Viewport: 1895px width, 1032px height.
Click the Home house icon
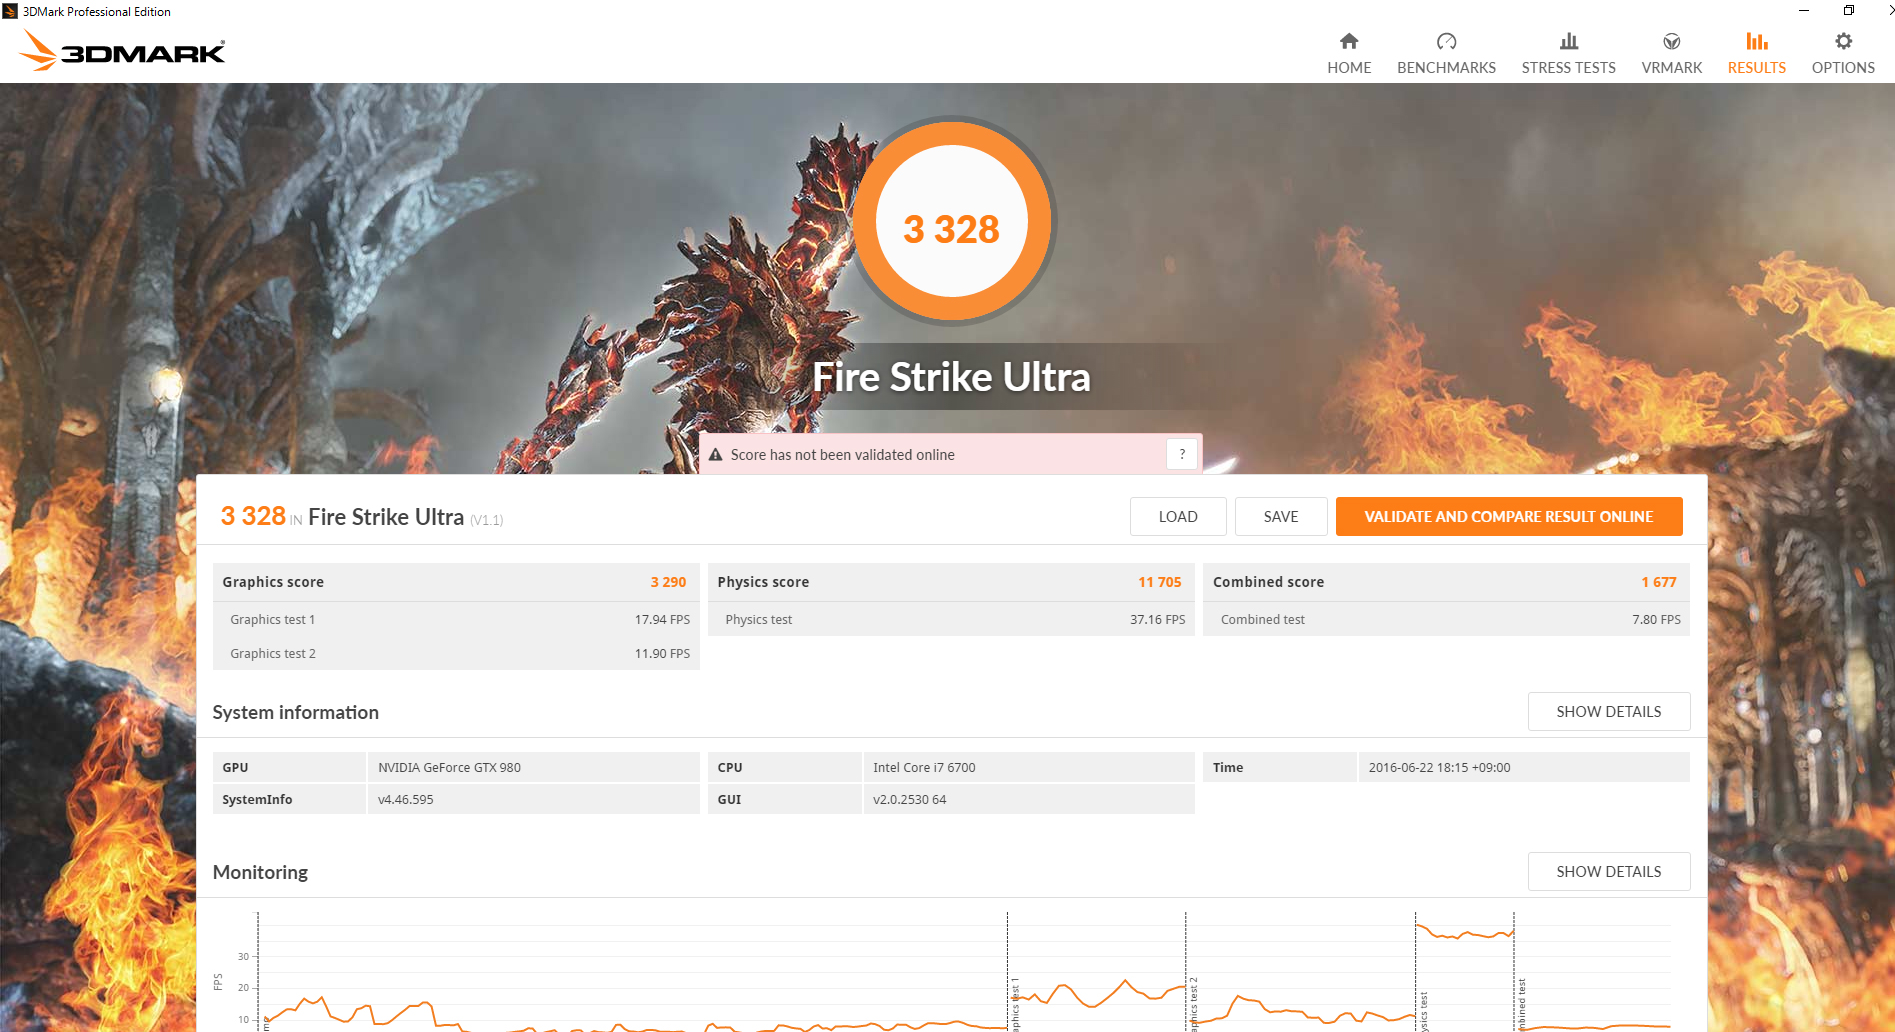(1349, 41)
